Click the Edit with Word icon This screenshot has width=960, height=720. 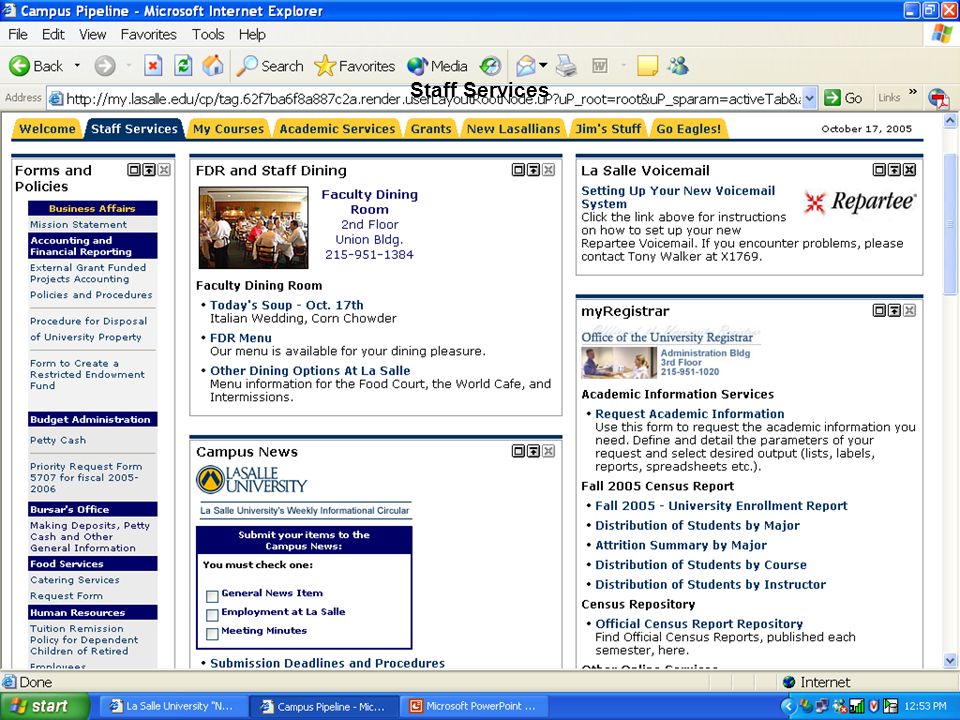click(599, 66)
